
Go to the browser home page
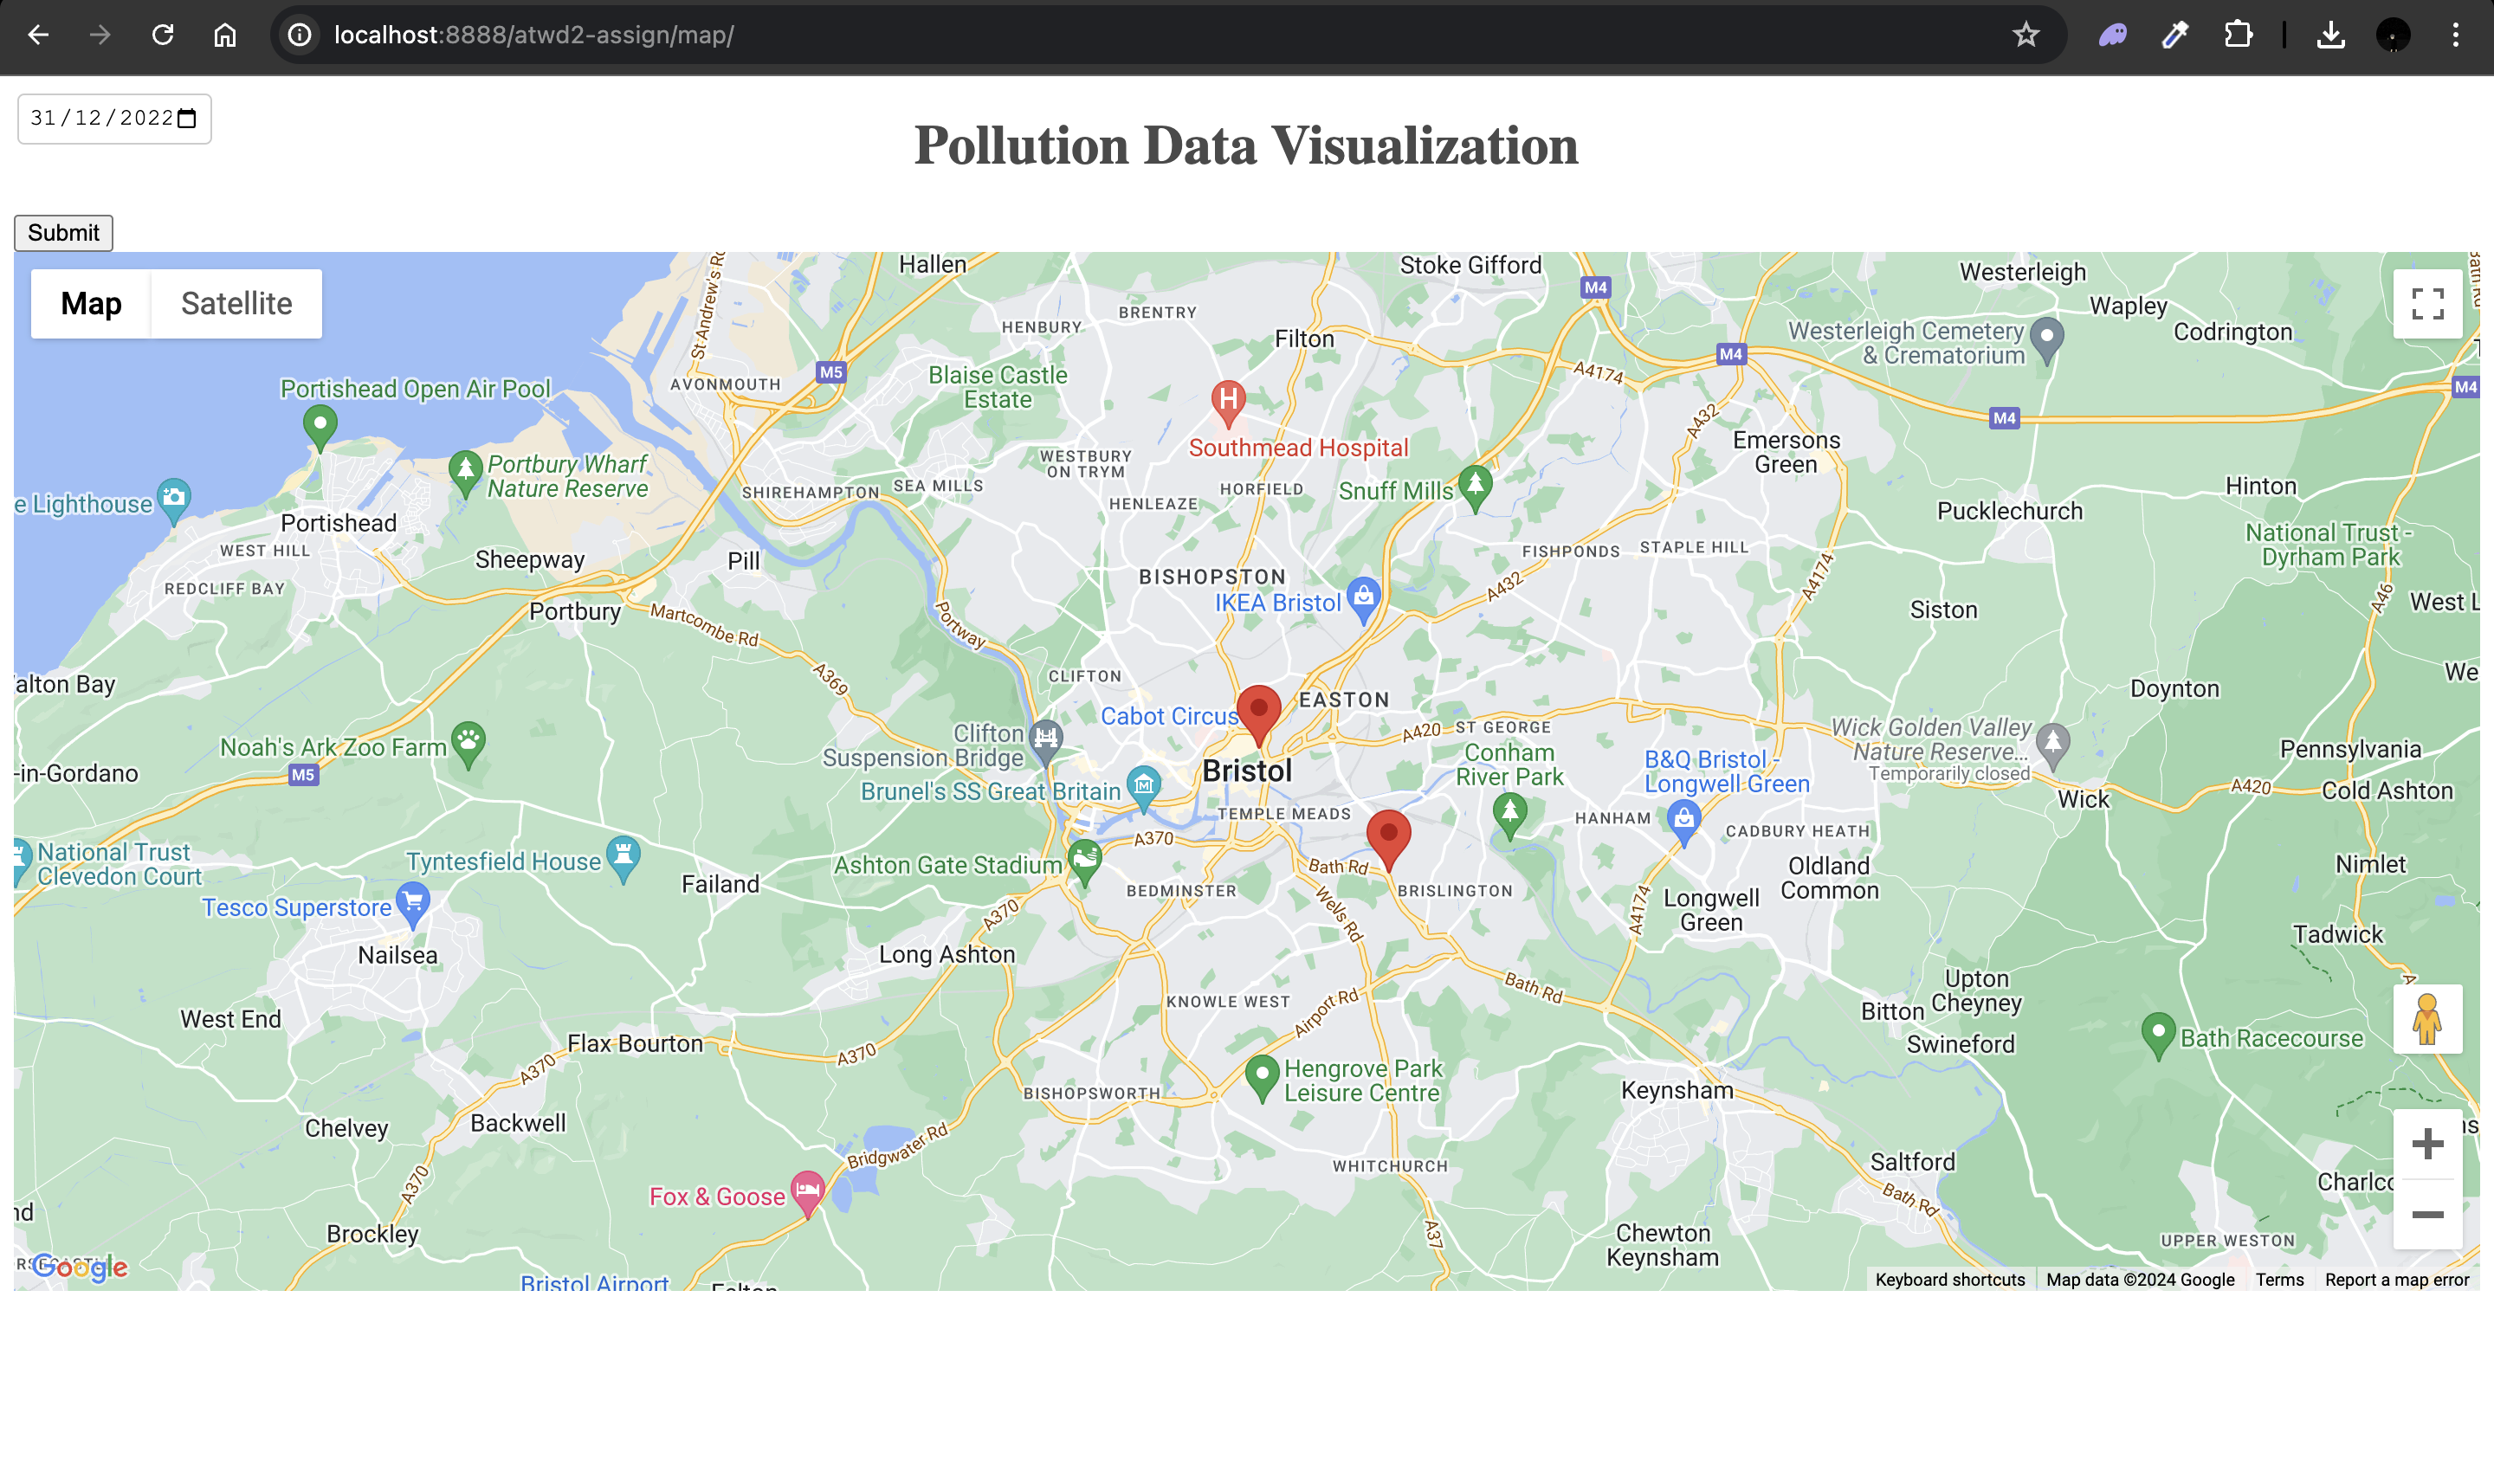225,35
